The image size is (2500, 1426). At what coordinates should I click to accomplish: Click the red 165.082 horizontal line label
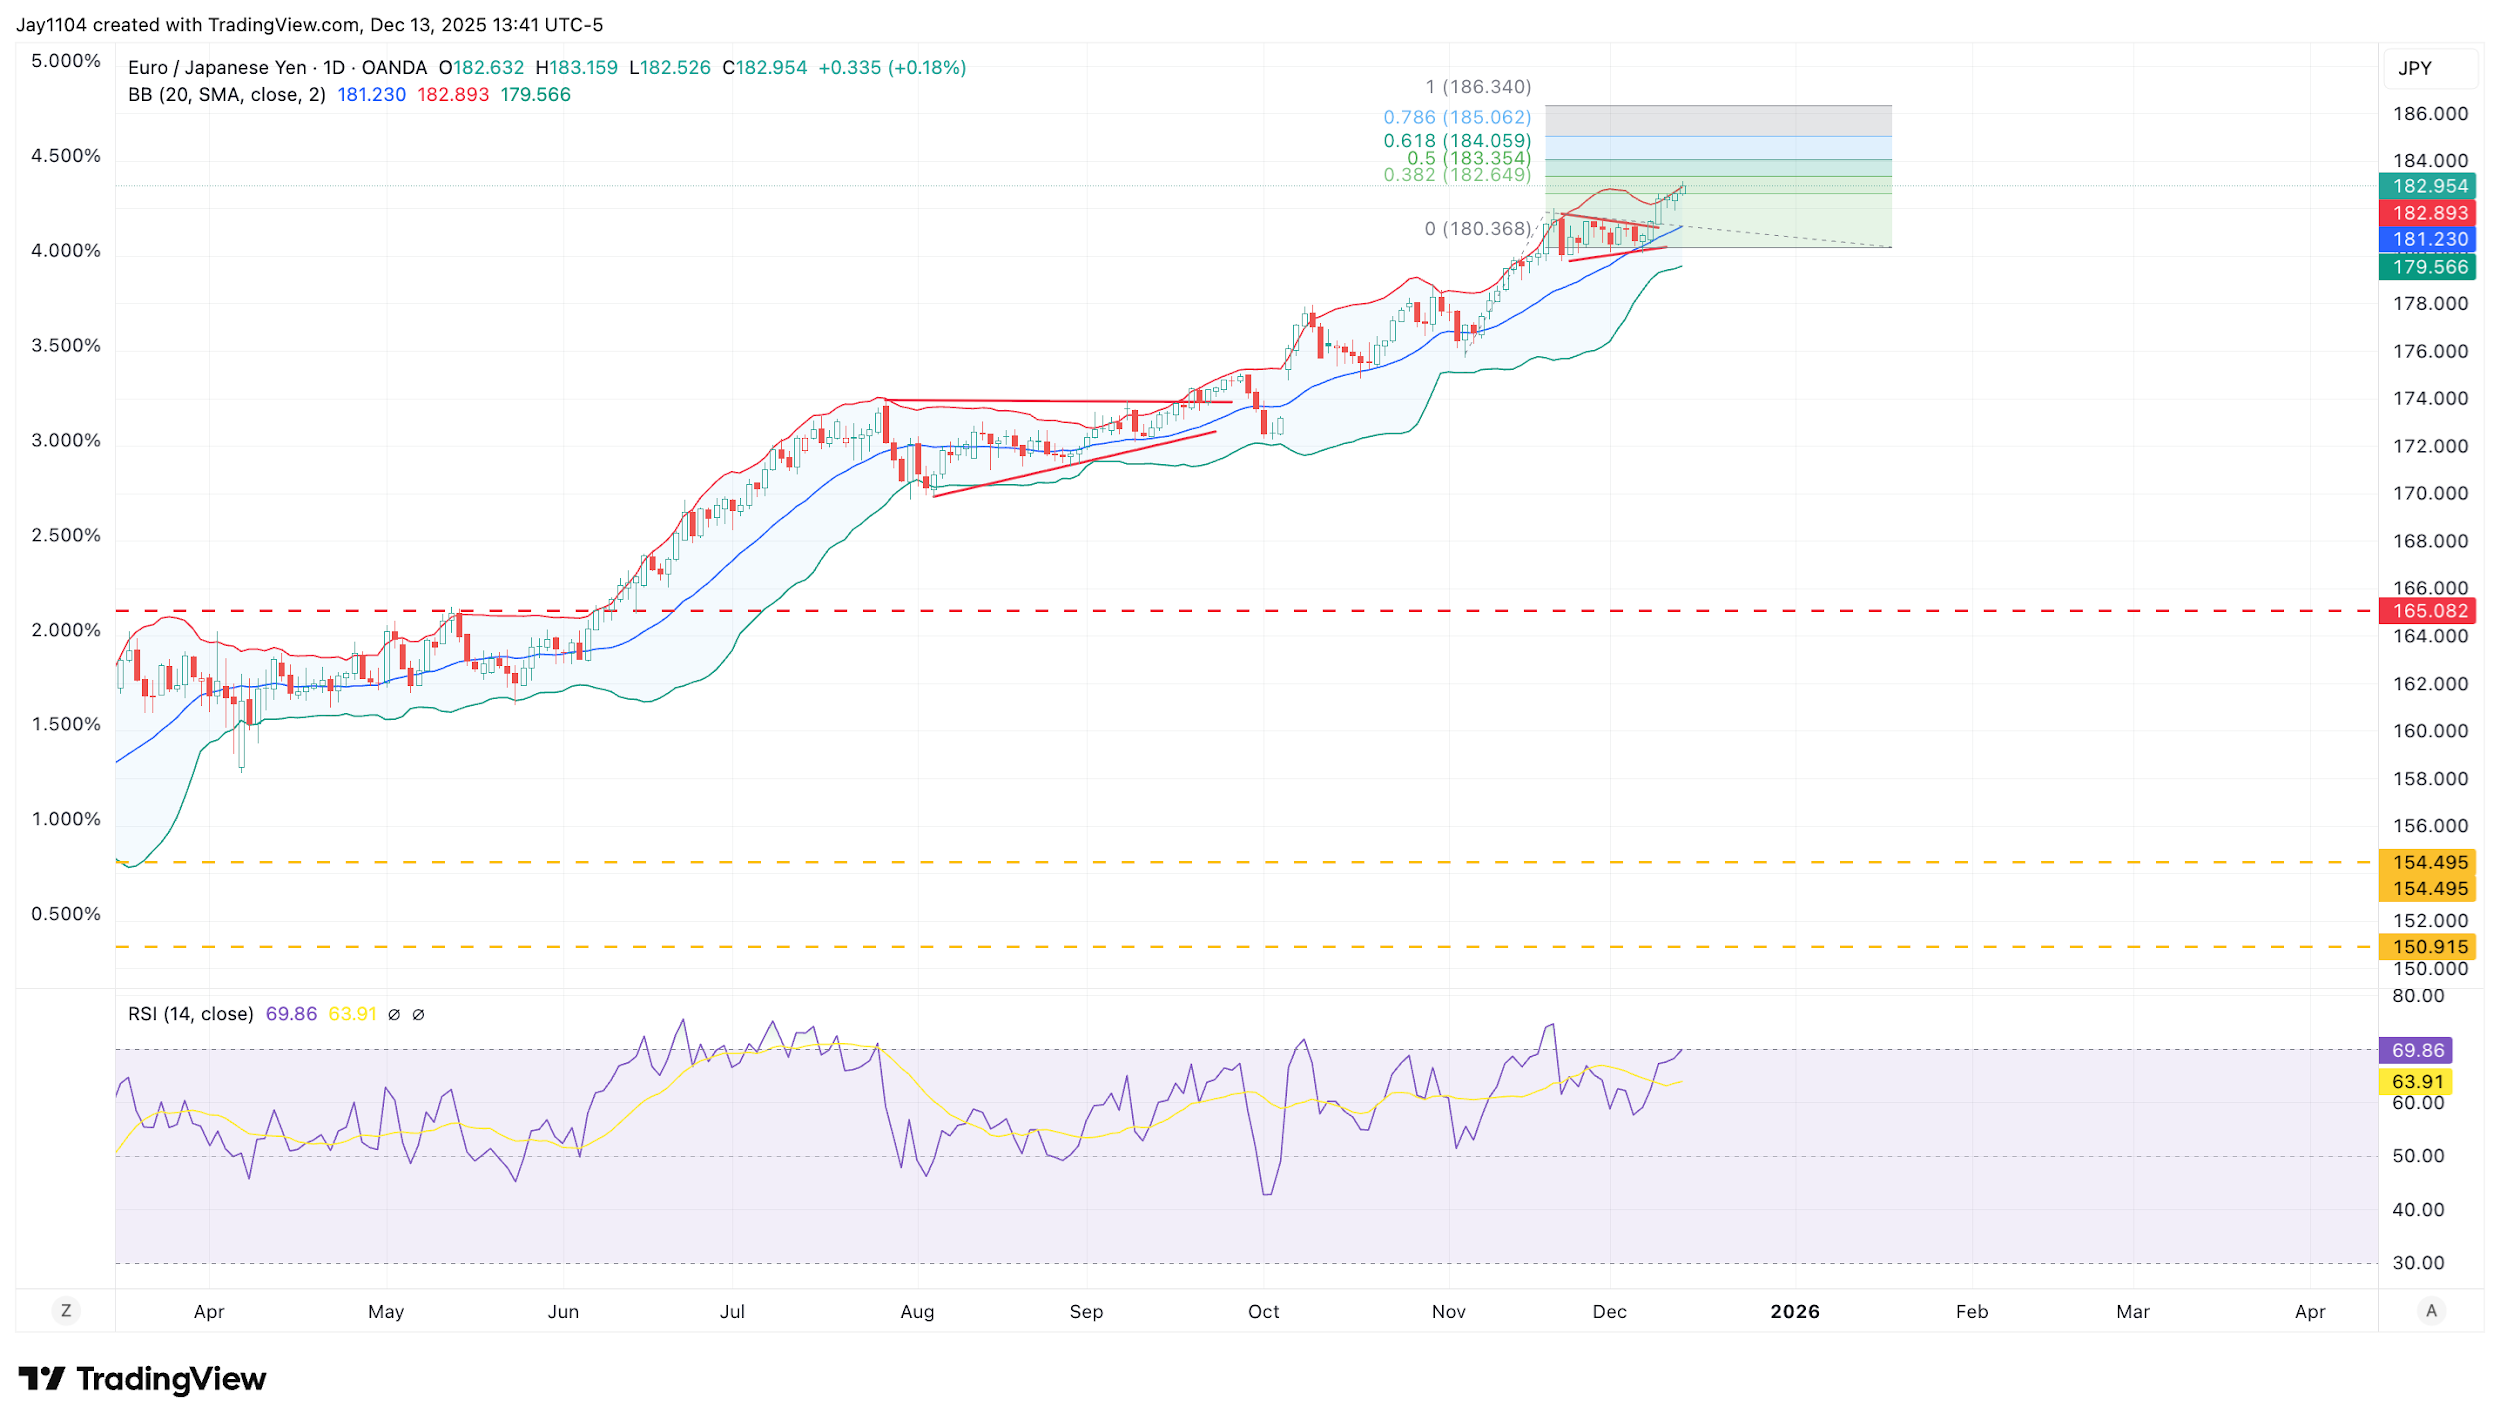2429,611
